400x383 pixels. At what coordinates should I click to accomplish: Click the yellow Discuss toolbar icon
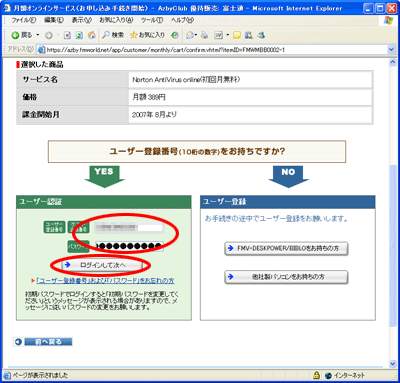click(x=237, y=35)
